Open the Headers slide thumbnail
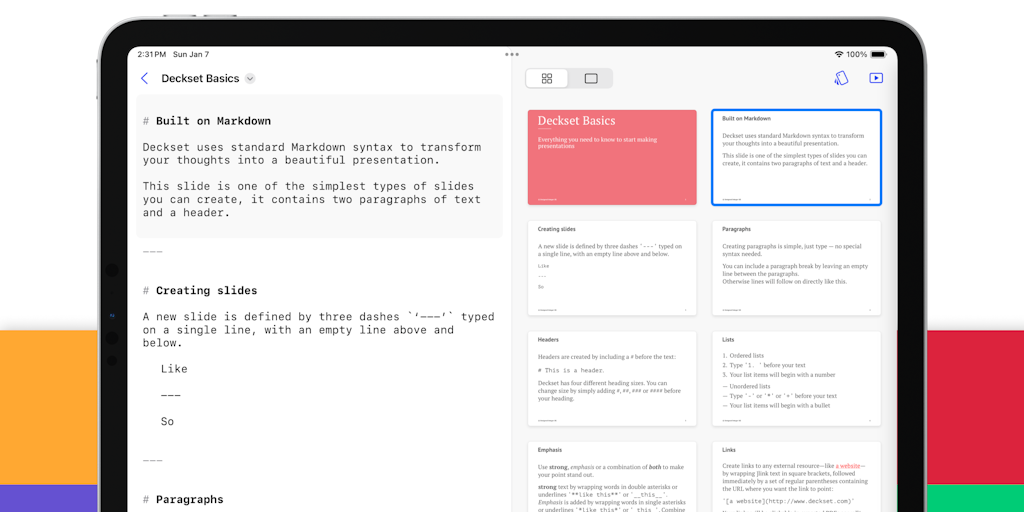Image resolution: width=1024 pixels, height=512 pixels. pyautogui.click(x=612, y=379)
